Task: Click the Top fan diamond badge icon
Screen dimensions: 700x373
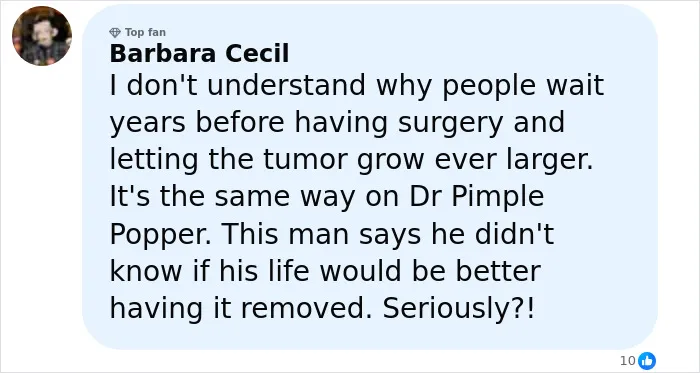Action: 115,33
